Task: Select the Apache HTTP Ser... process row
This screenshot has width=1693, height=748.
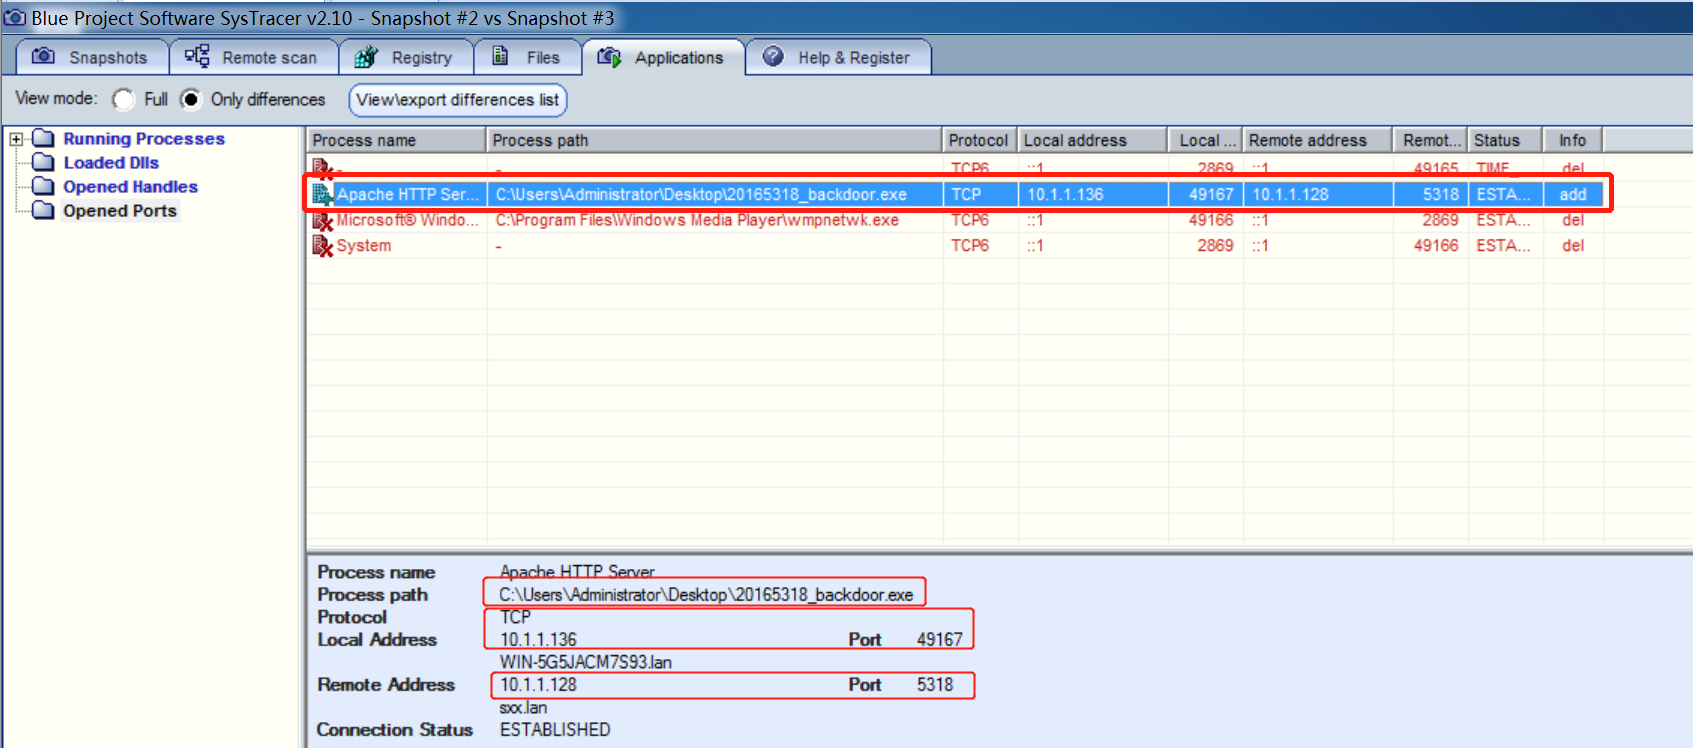Action: (x=956, y=194)
